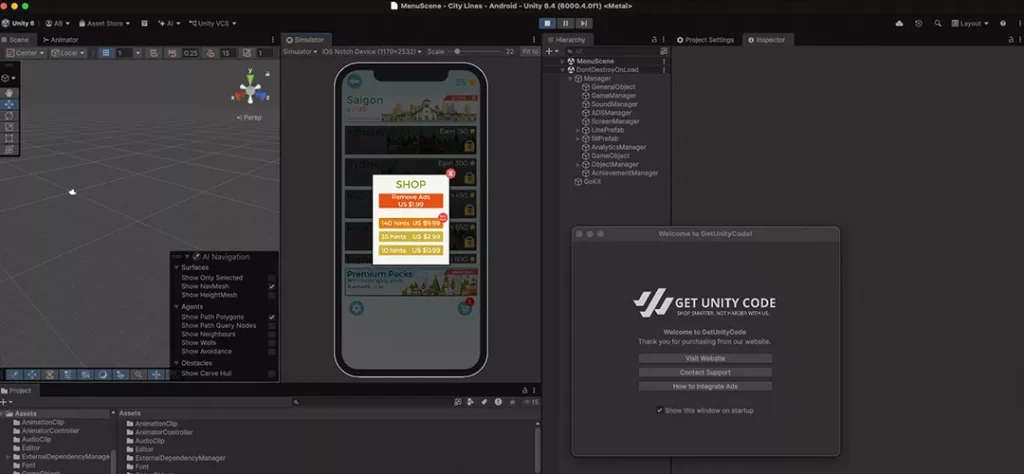Lock the Hierarchy panel
1024x474 pixels.
(x=654, y=40)
